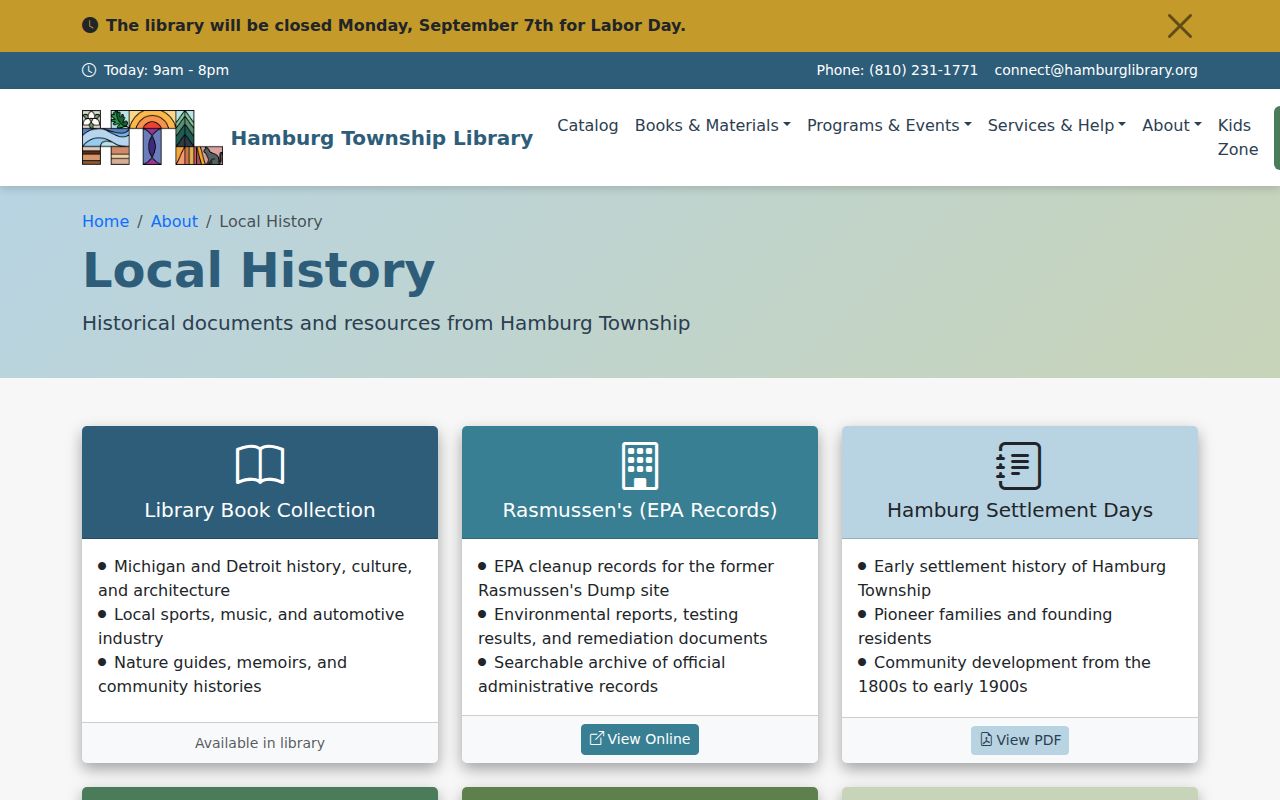1280x800 pixels.
Task: Click the Hamburg Township Library site title
Action: click(382, 138)
